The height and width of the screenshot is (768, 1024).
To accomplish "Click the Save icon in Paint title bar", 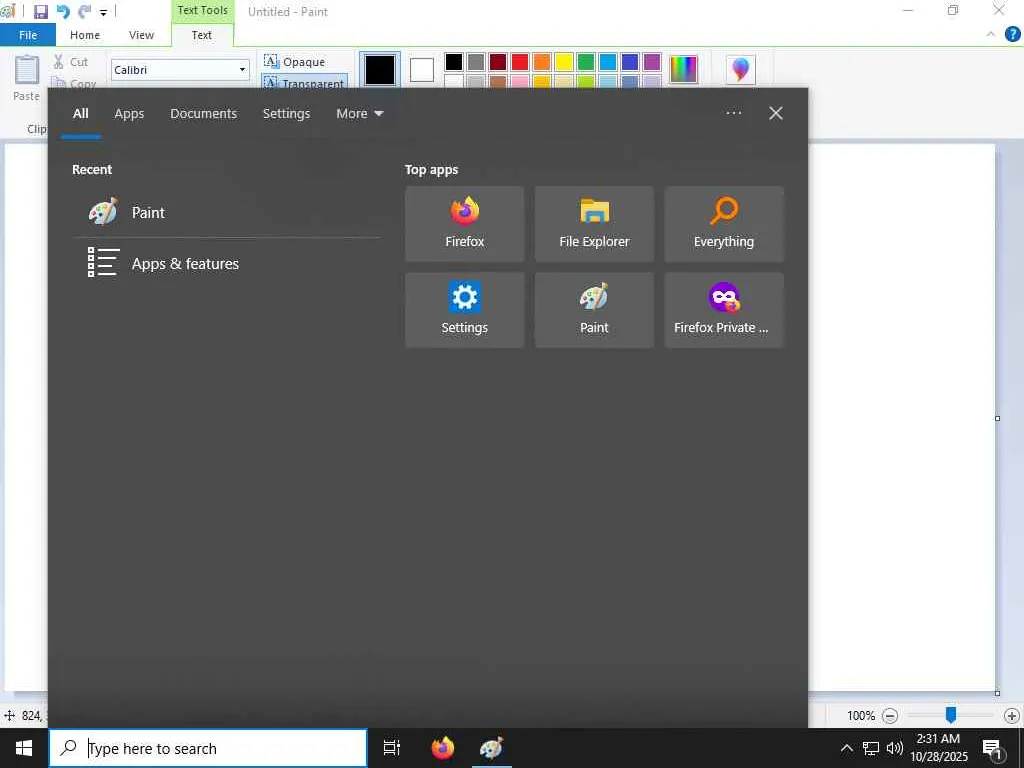I will coord(40,12).
